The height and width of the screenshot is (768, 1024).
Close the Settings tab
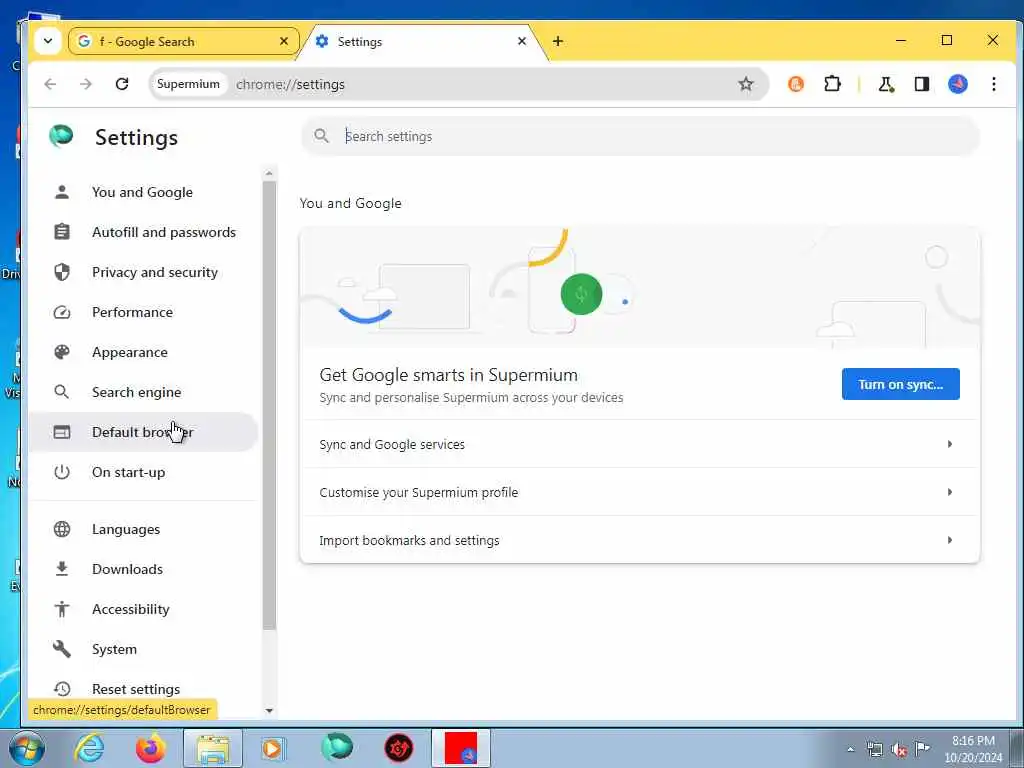point(522,41)
